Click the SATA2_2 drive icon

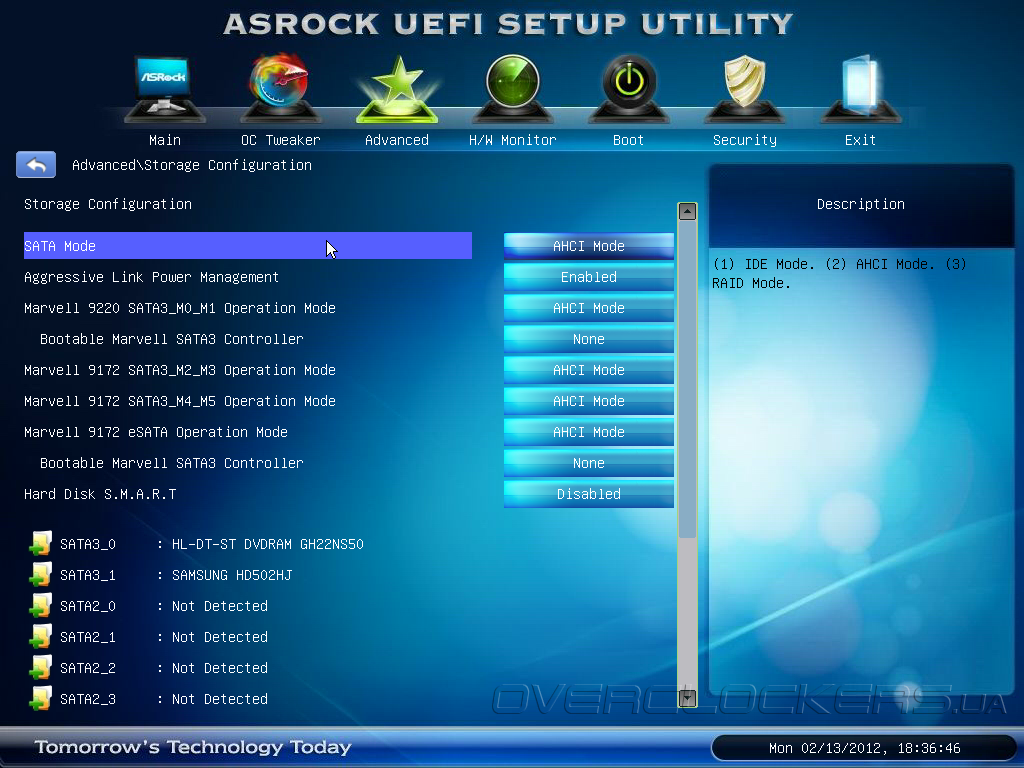click(x=40, y=667)
